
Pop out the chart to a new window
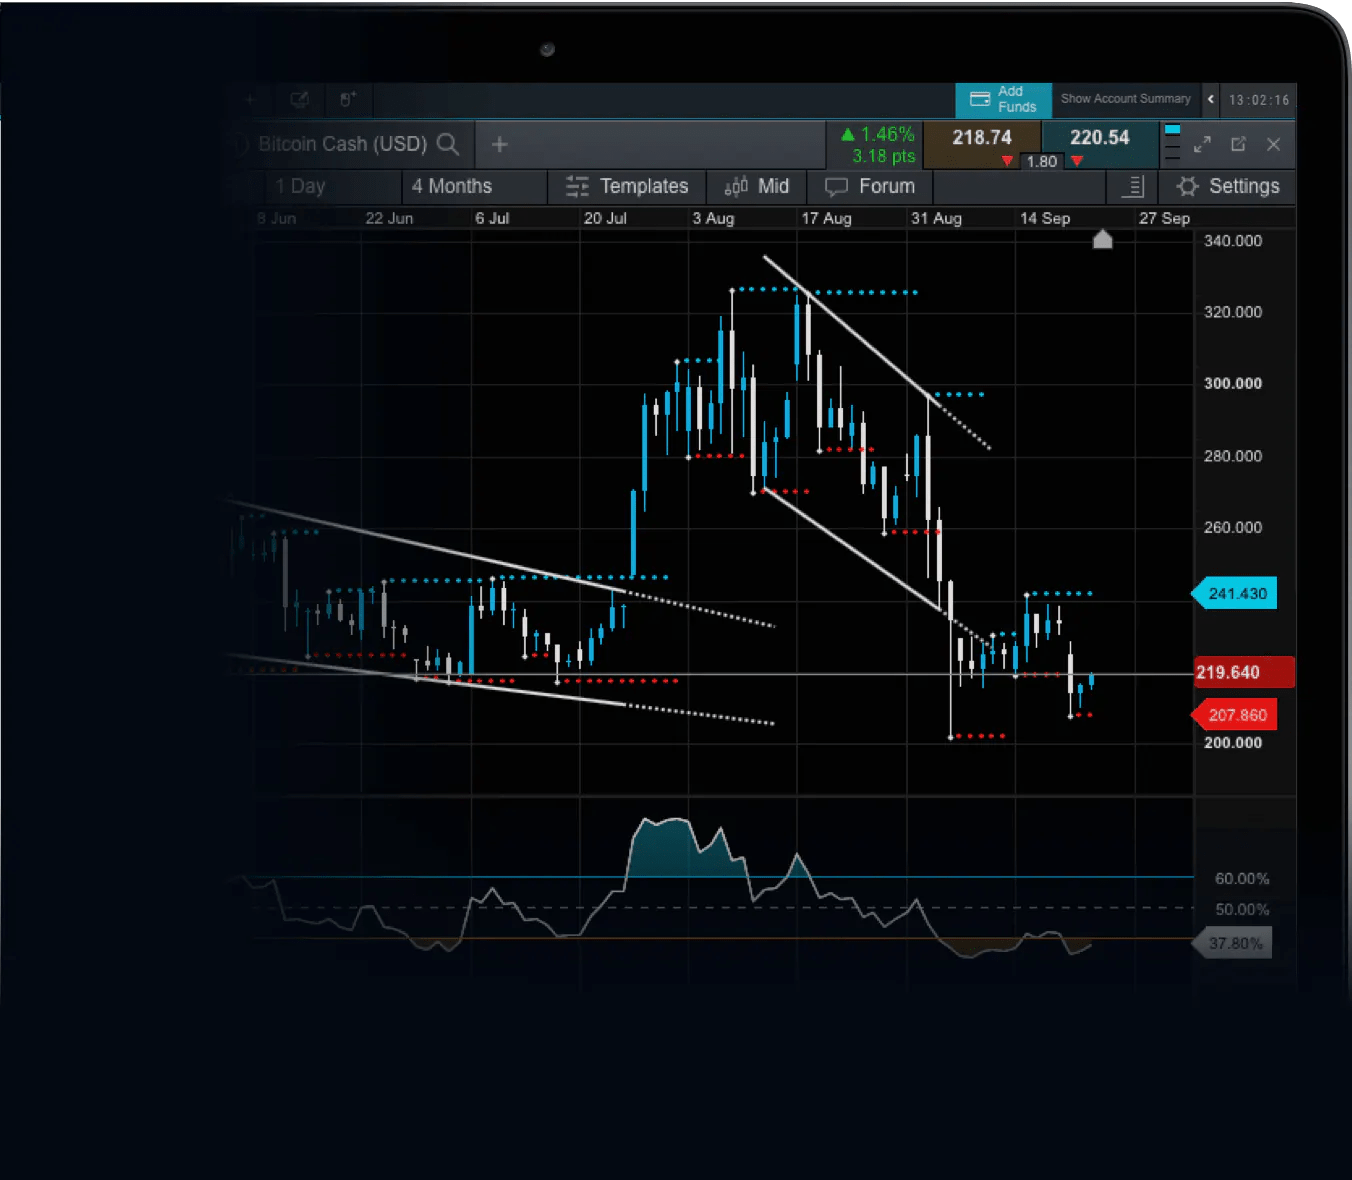point(1238,144)
